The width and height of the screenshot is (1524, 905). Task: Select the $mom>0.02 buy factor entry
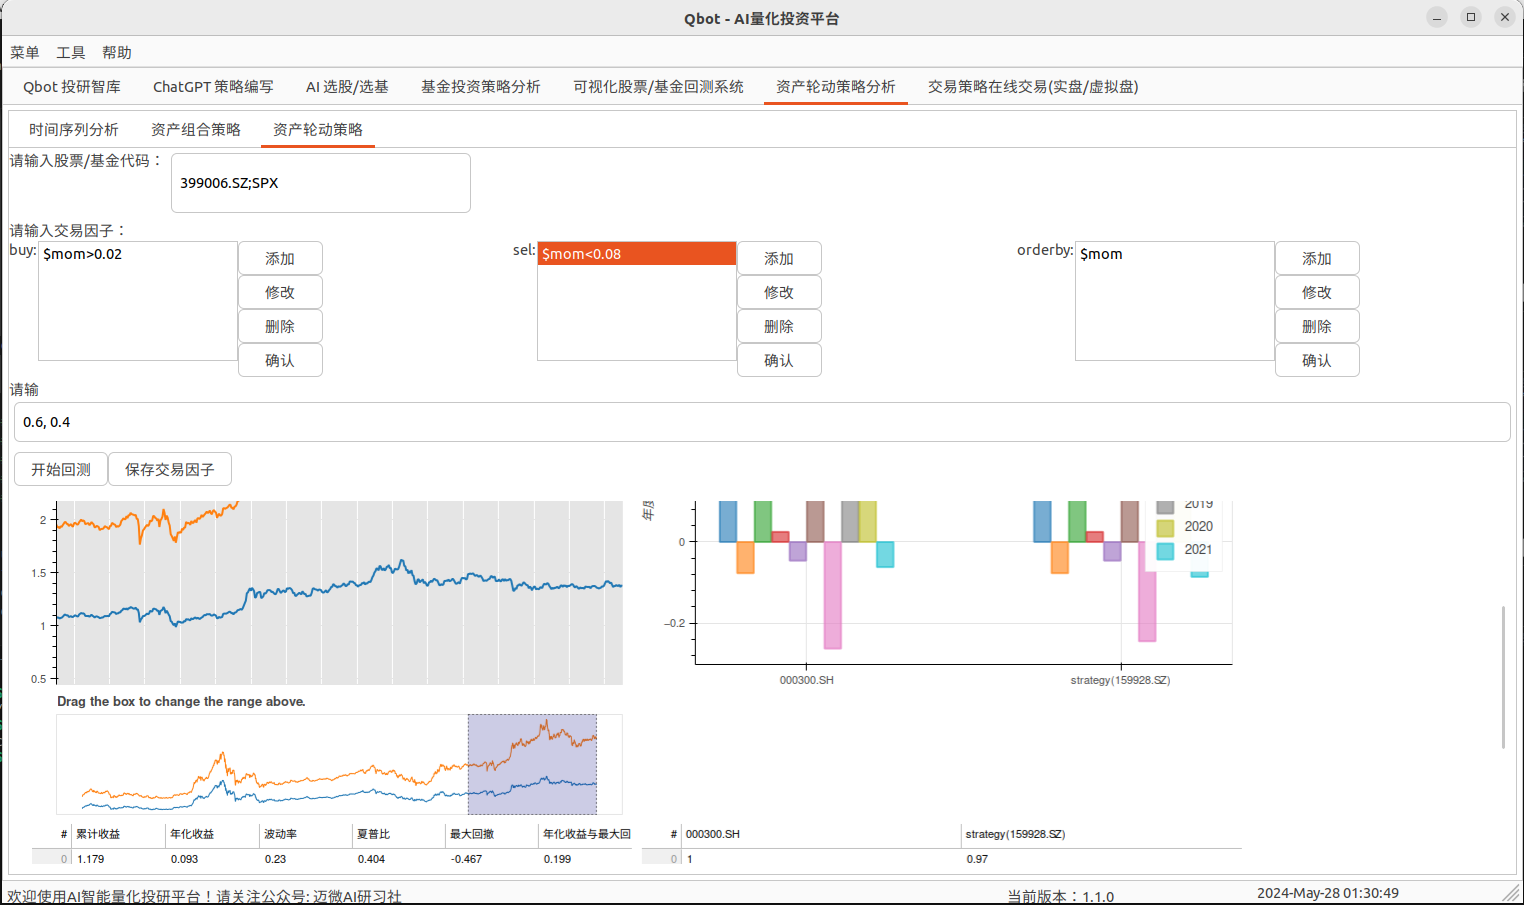pyautogui.click(x=137, y=253)
